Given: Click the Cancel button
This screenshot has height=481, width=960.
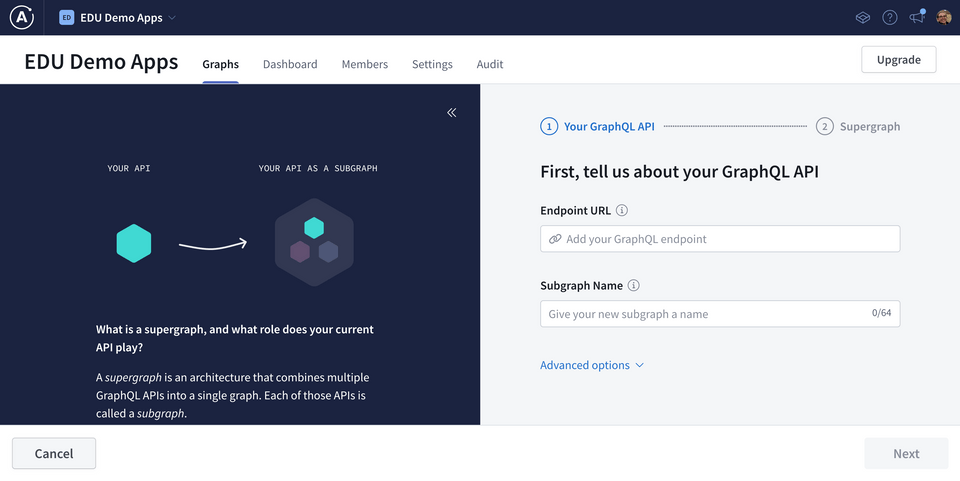Looking at the screenshot, I should [x=54, y=453].
